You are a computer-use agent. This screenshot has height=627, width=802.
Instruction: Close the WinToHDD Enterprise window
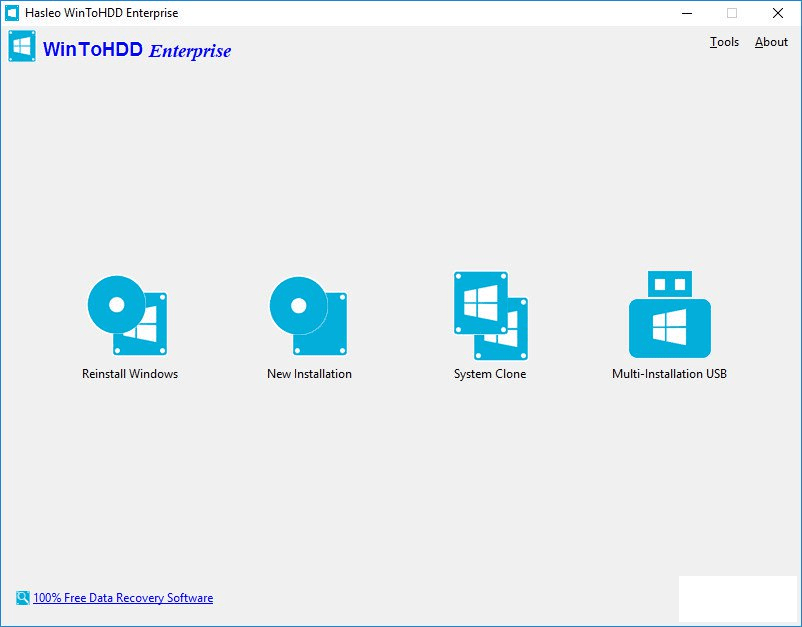click(778, 13)
